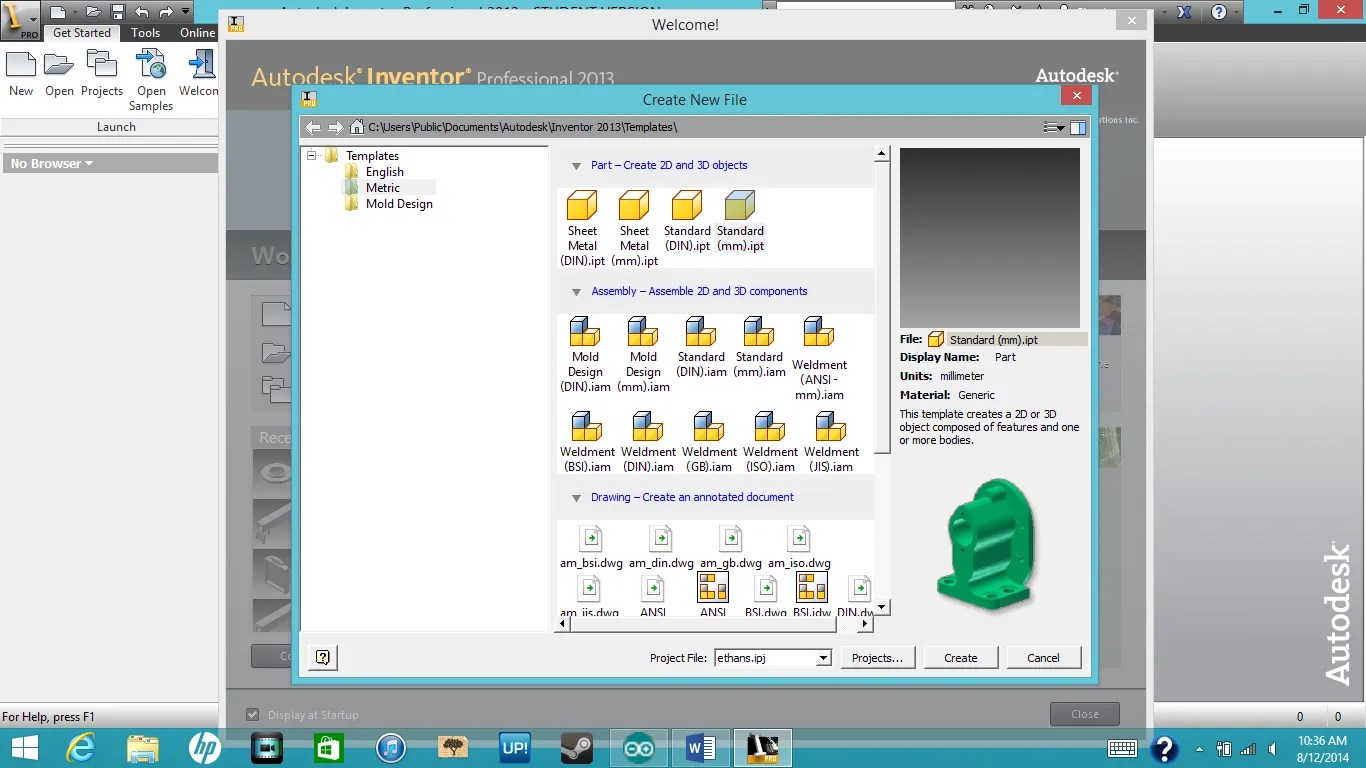Choose Mold Design (mm).iam template
Screen dimensions: 1366x768
point(643,355)
